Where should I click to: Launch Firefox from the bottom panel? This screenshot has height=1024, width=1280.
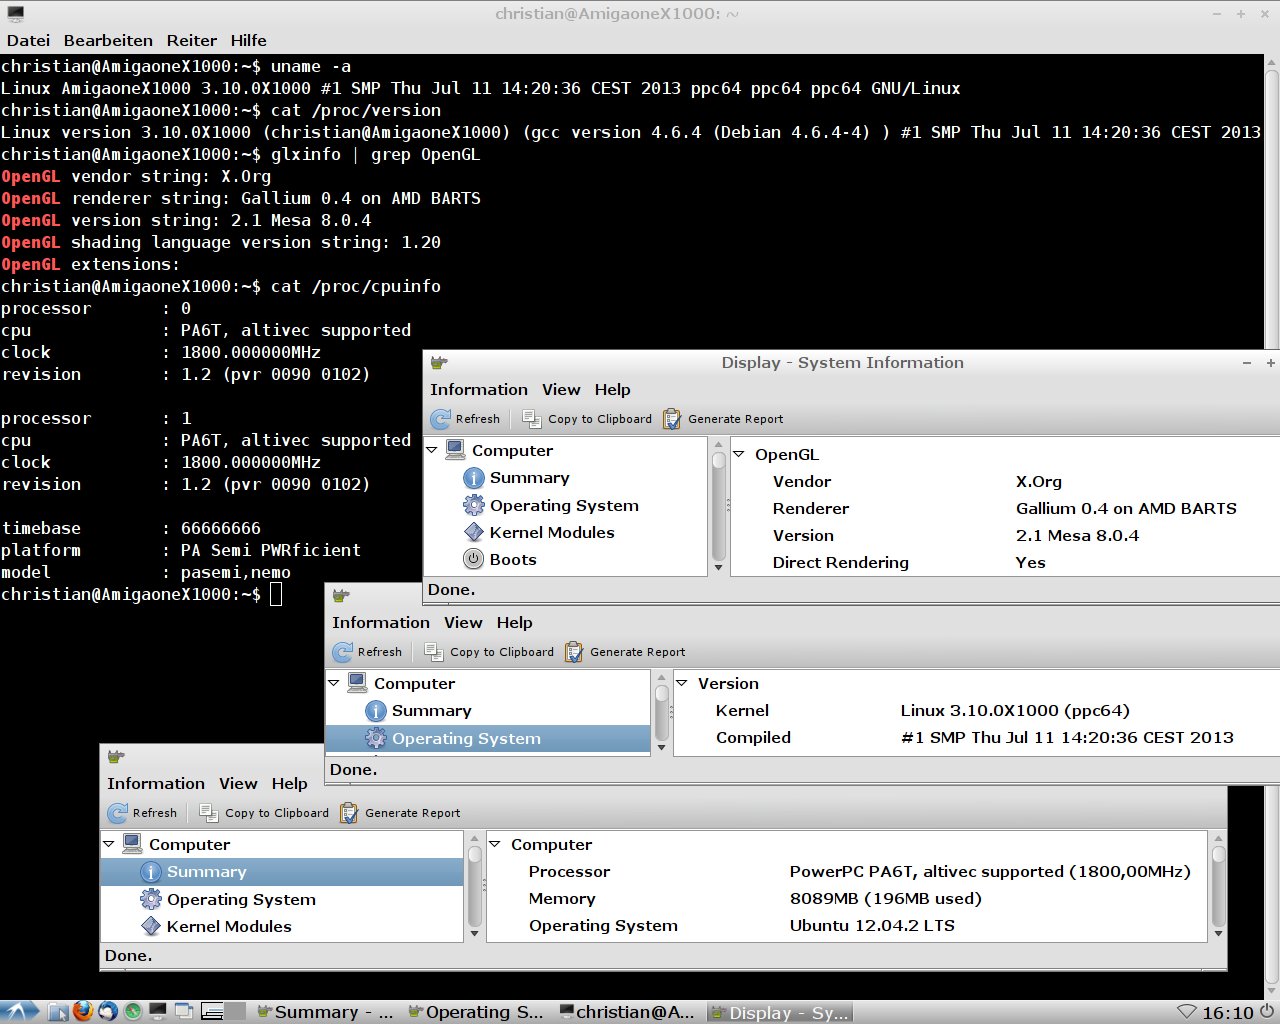[83, 1011]
